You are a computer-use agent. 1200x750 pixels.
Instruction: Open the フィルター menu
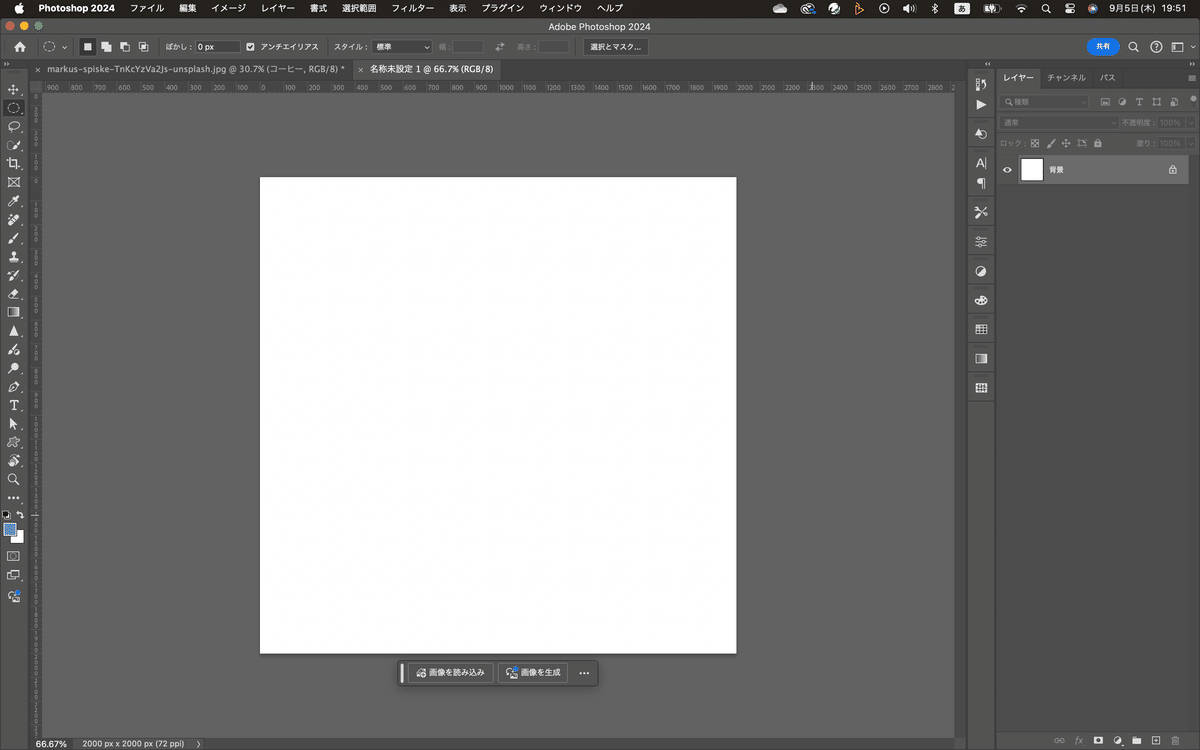click(412, 8)
